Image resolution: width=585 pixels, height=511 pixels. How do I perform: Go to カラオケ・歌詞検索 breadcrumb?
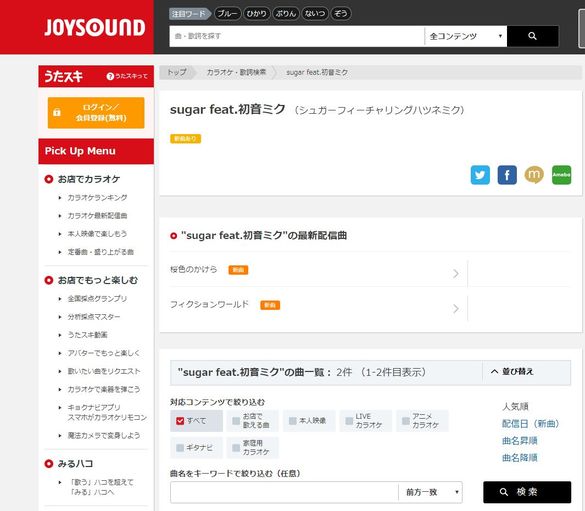point(236,72)
